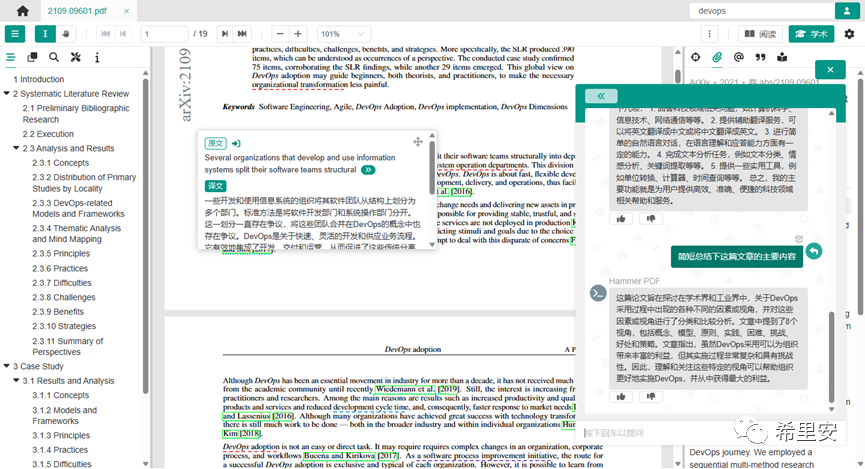The width and height of the screenshot is (865, 469).
Task: Open the home page icon
Action: coord(23,10)
